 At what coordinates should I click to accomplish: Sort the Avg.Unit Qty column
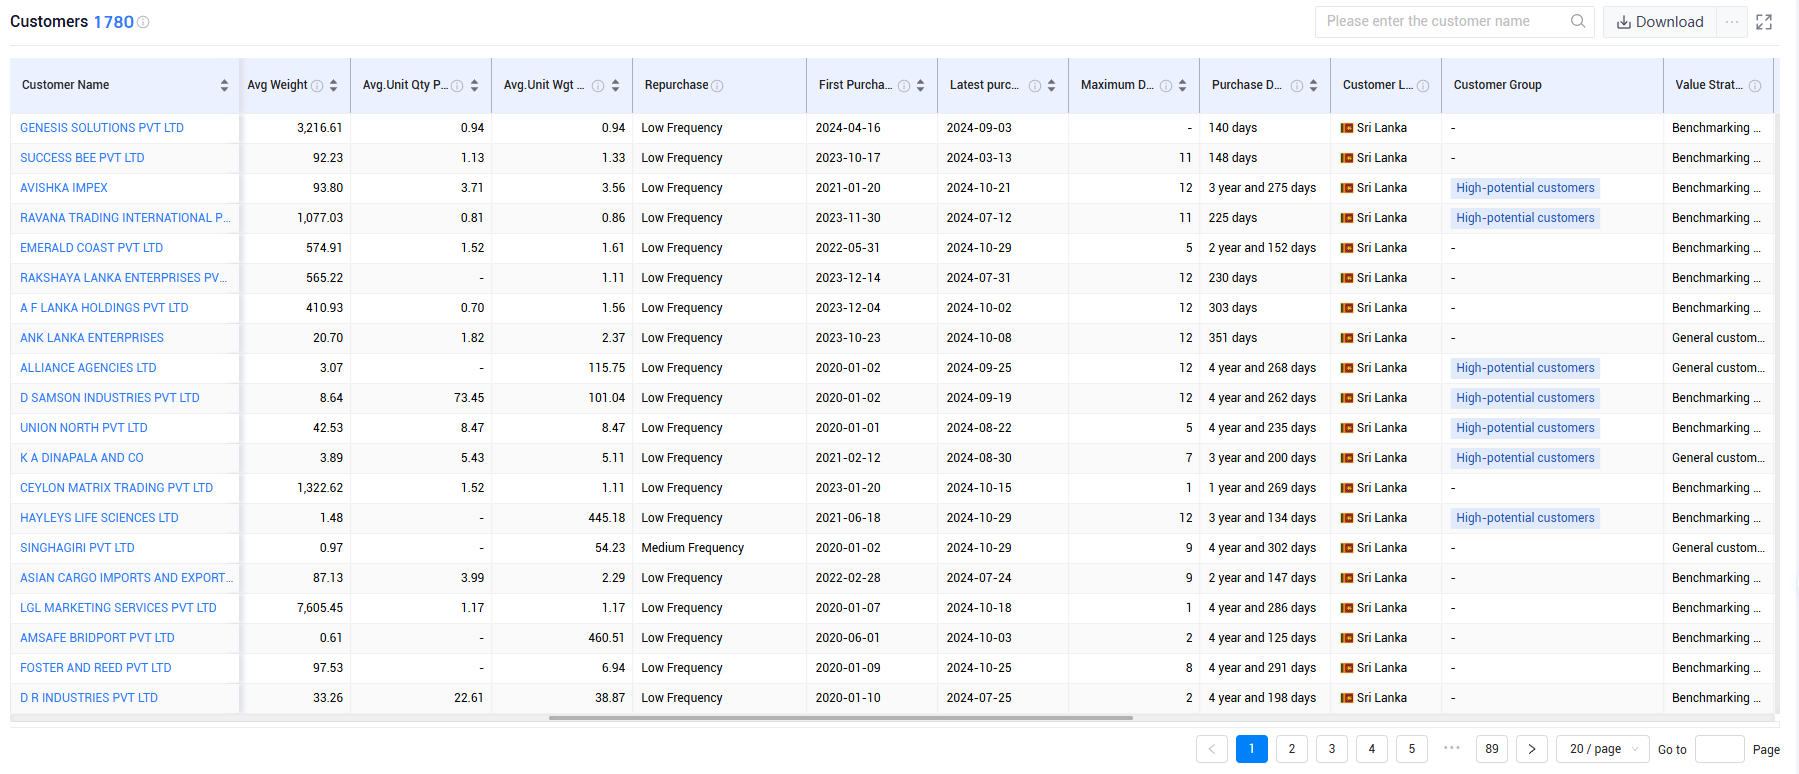(474, 86)
